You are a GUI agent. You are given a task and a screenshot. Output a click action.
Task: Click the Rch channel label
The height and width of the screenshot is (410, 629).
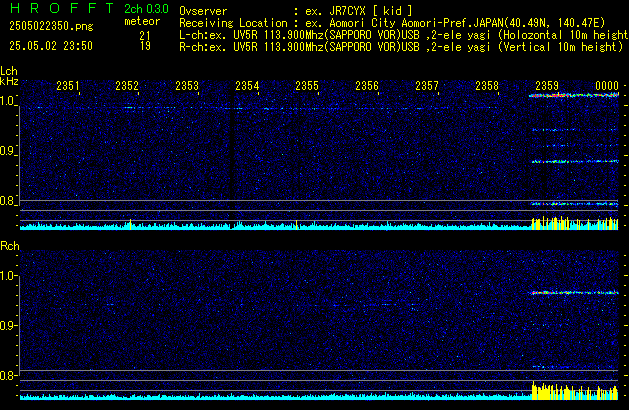tap(10, 246)
